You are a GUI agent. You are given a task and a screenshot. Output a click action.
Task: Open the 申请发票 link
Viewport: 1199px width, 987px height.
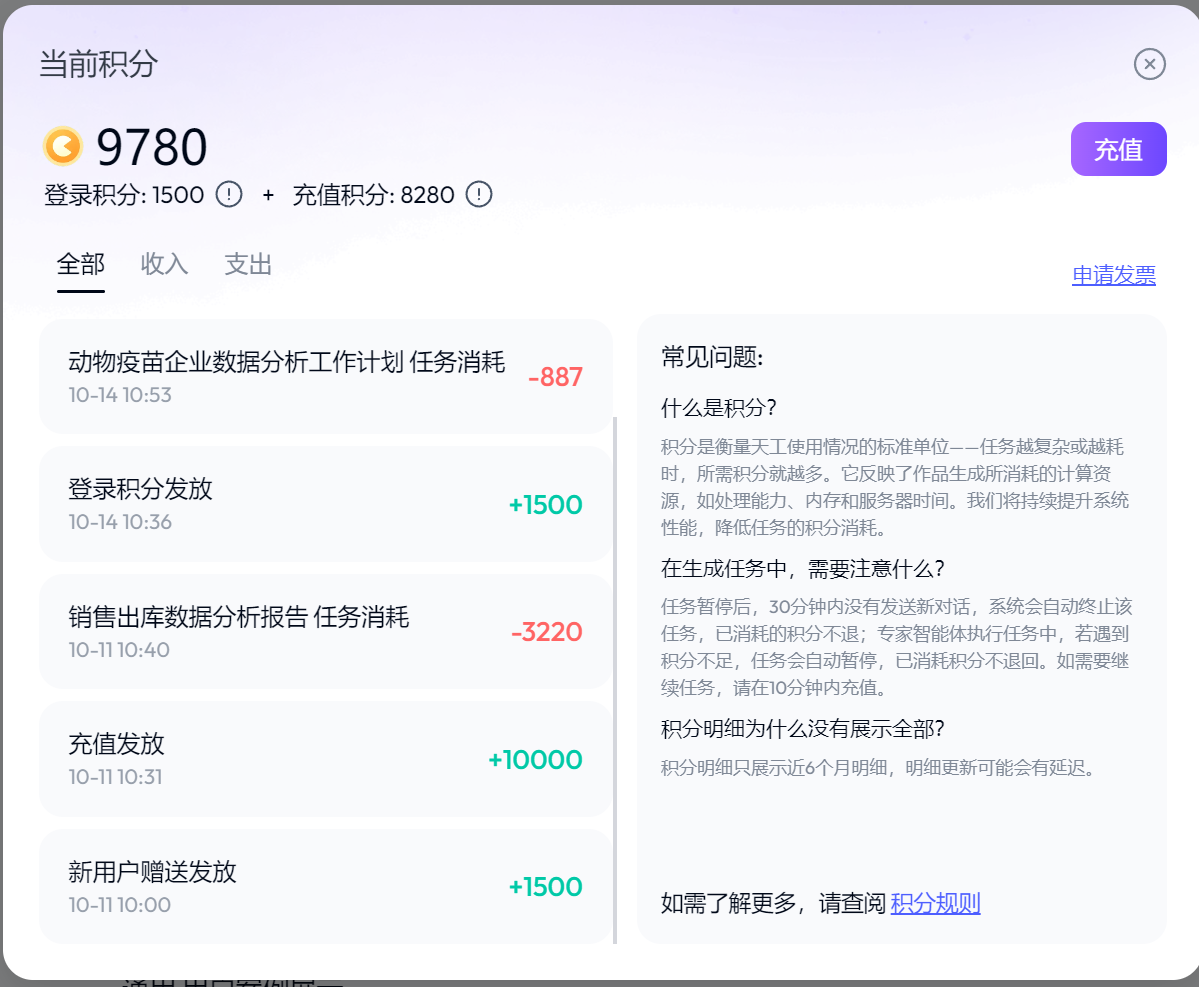pyautogui.click(x=1113, y=275)
